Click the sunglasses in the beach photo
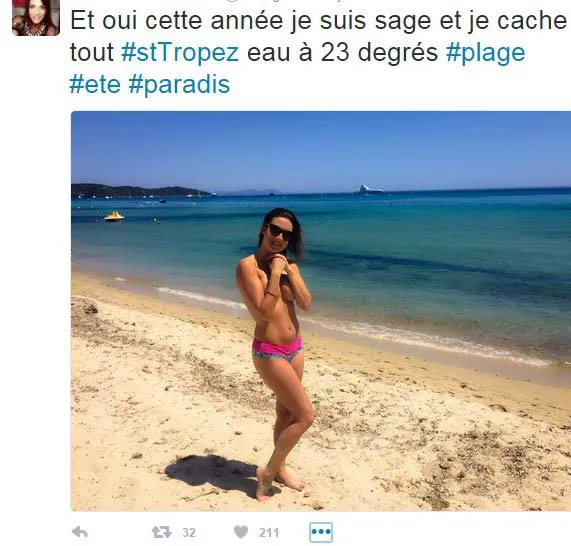The height and width of the screenshot is (546, 571). [x=280, y=232]
